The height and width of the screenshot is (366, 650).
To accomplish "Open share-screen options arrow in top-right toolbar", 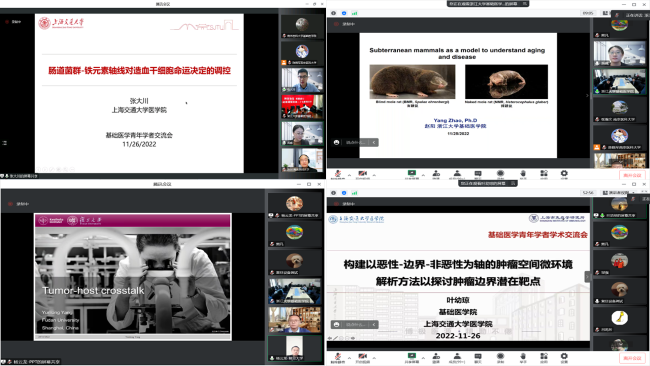I will click(423, 175).
